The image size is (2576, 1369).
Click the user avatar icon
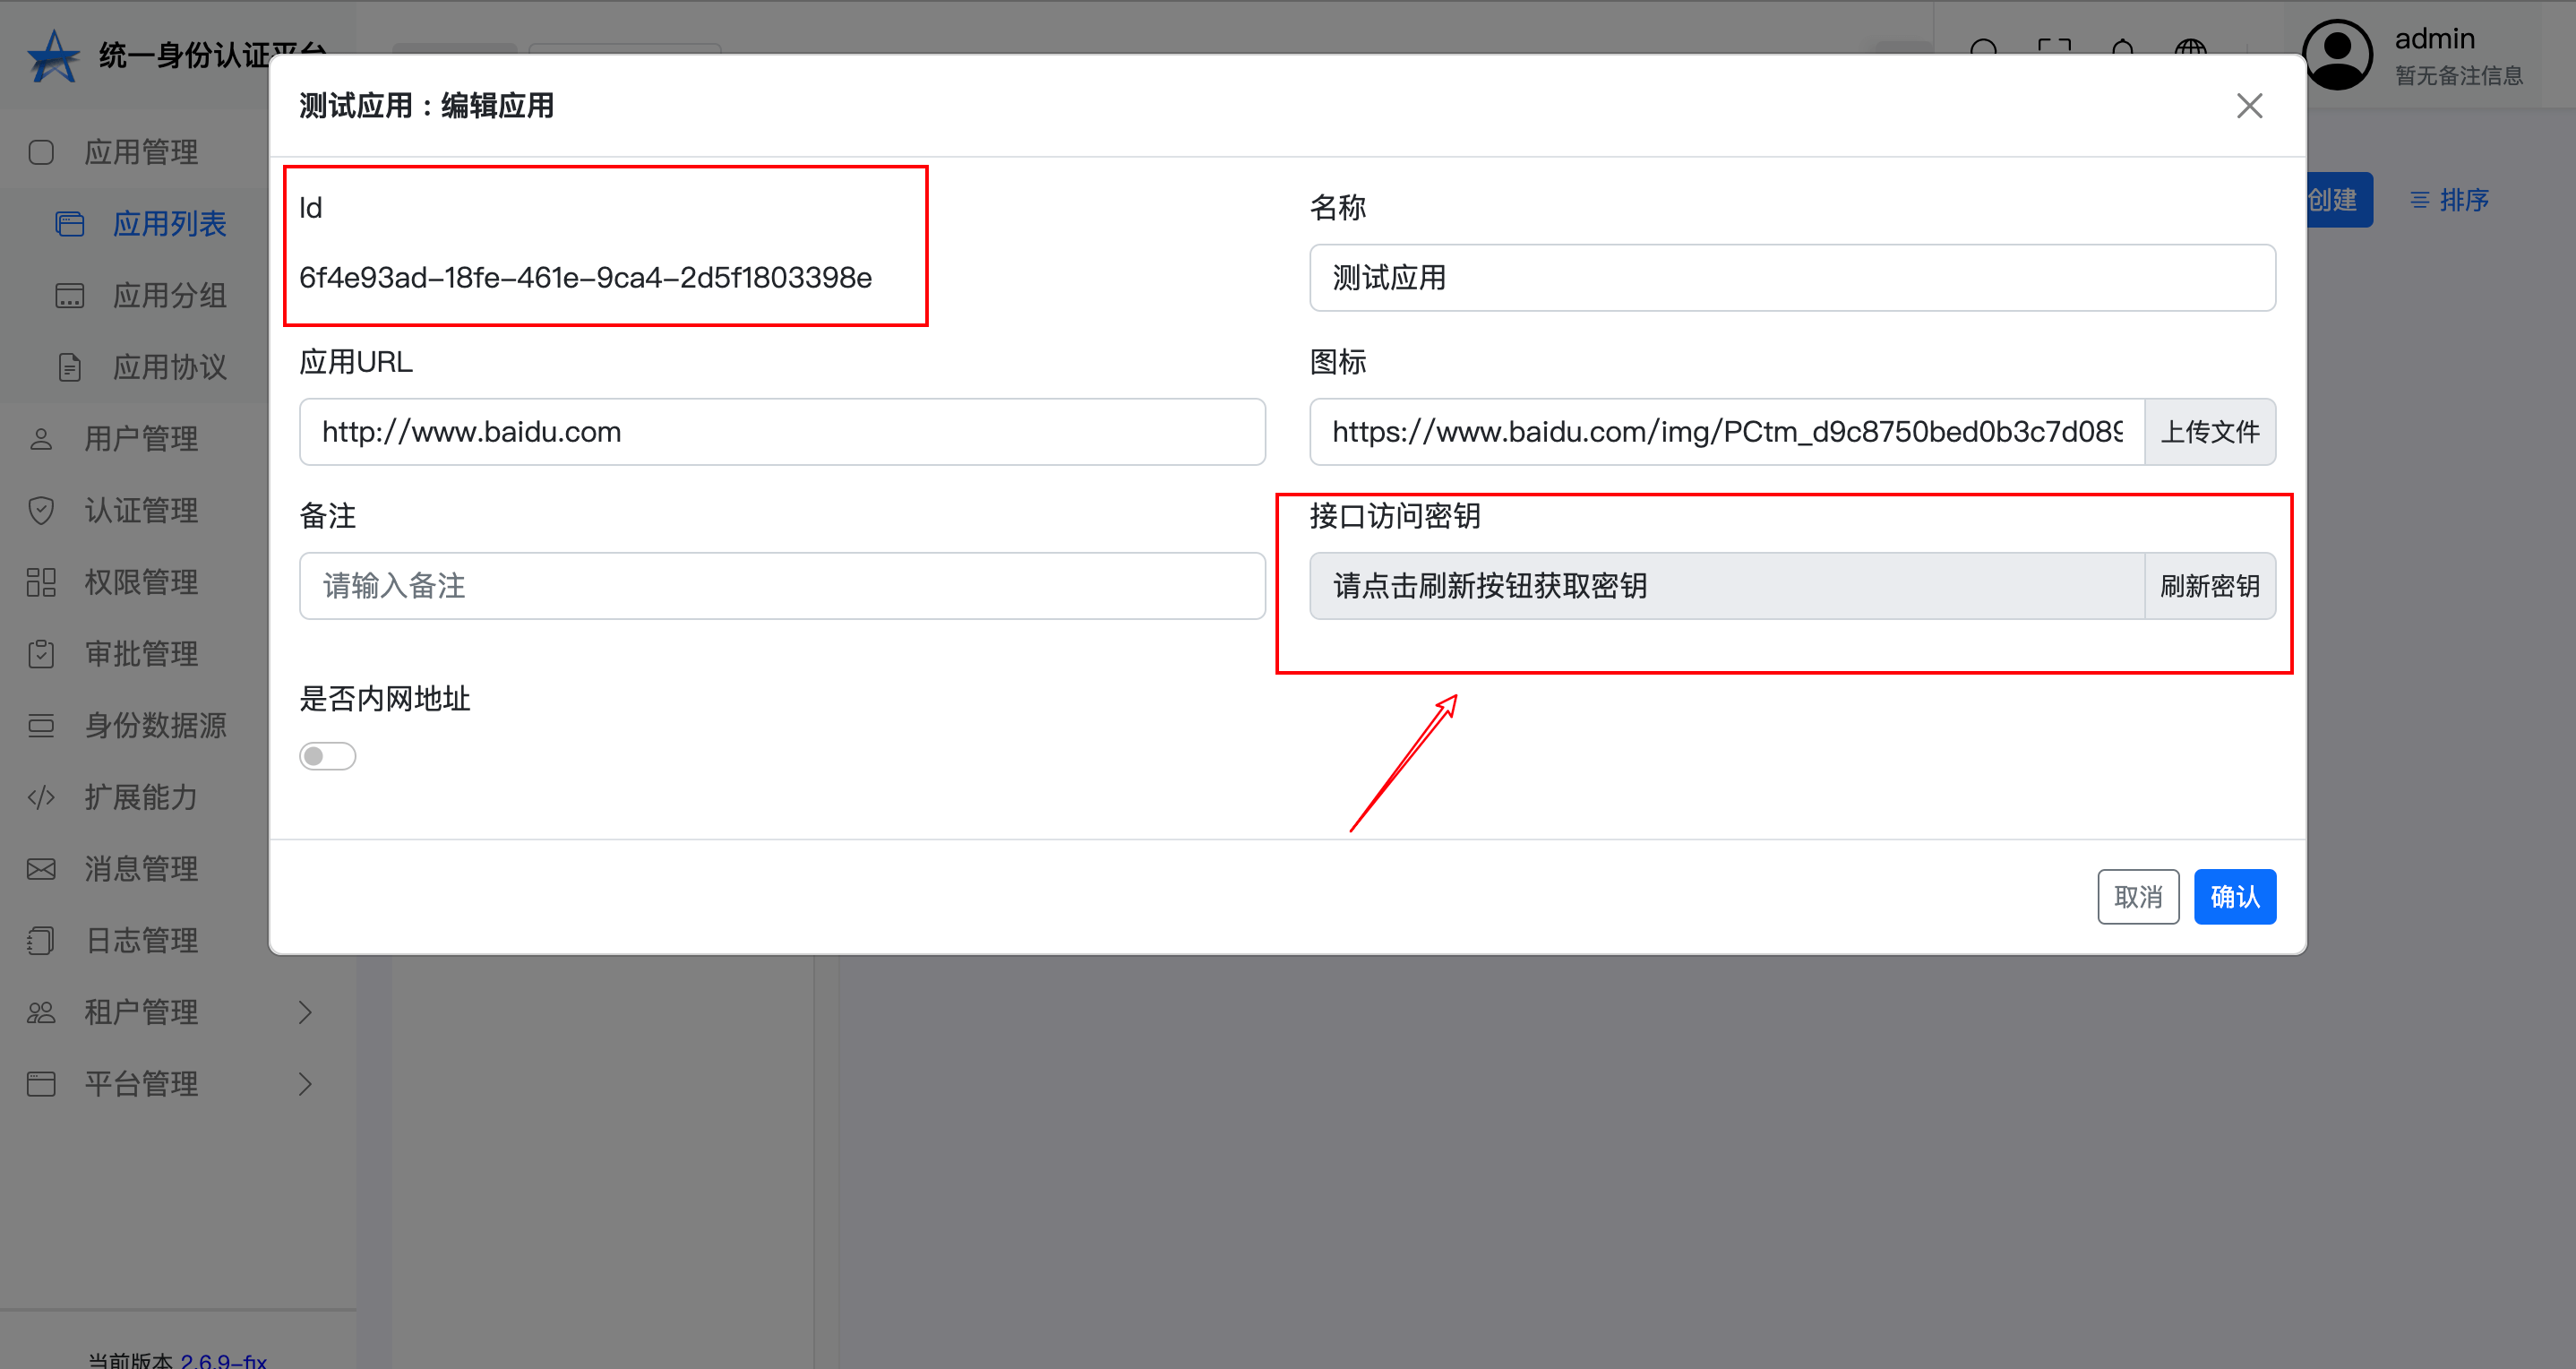point(2336,56)
